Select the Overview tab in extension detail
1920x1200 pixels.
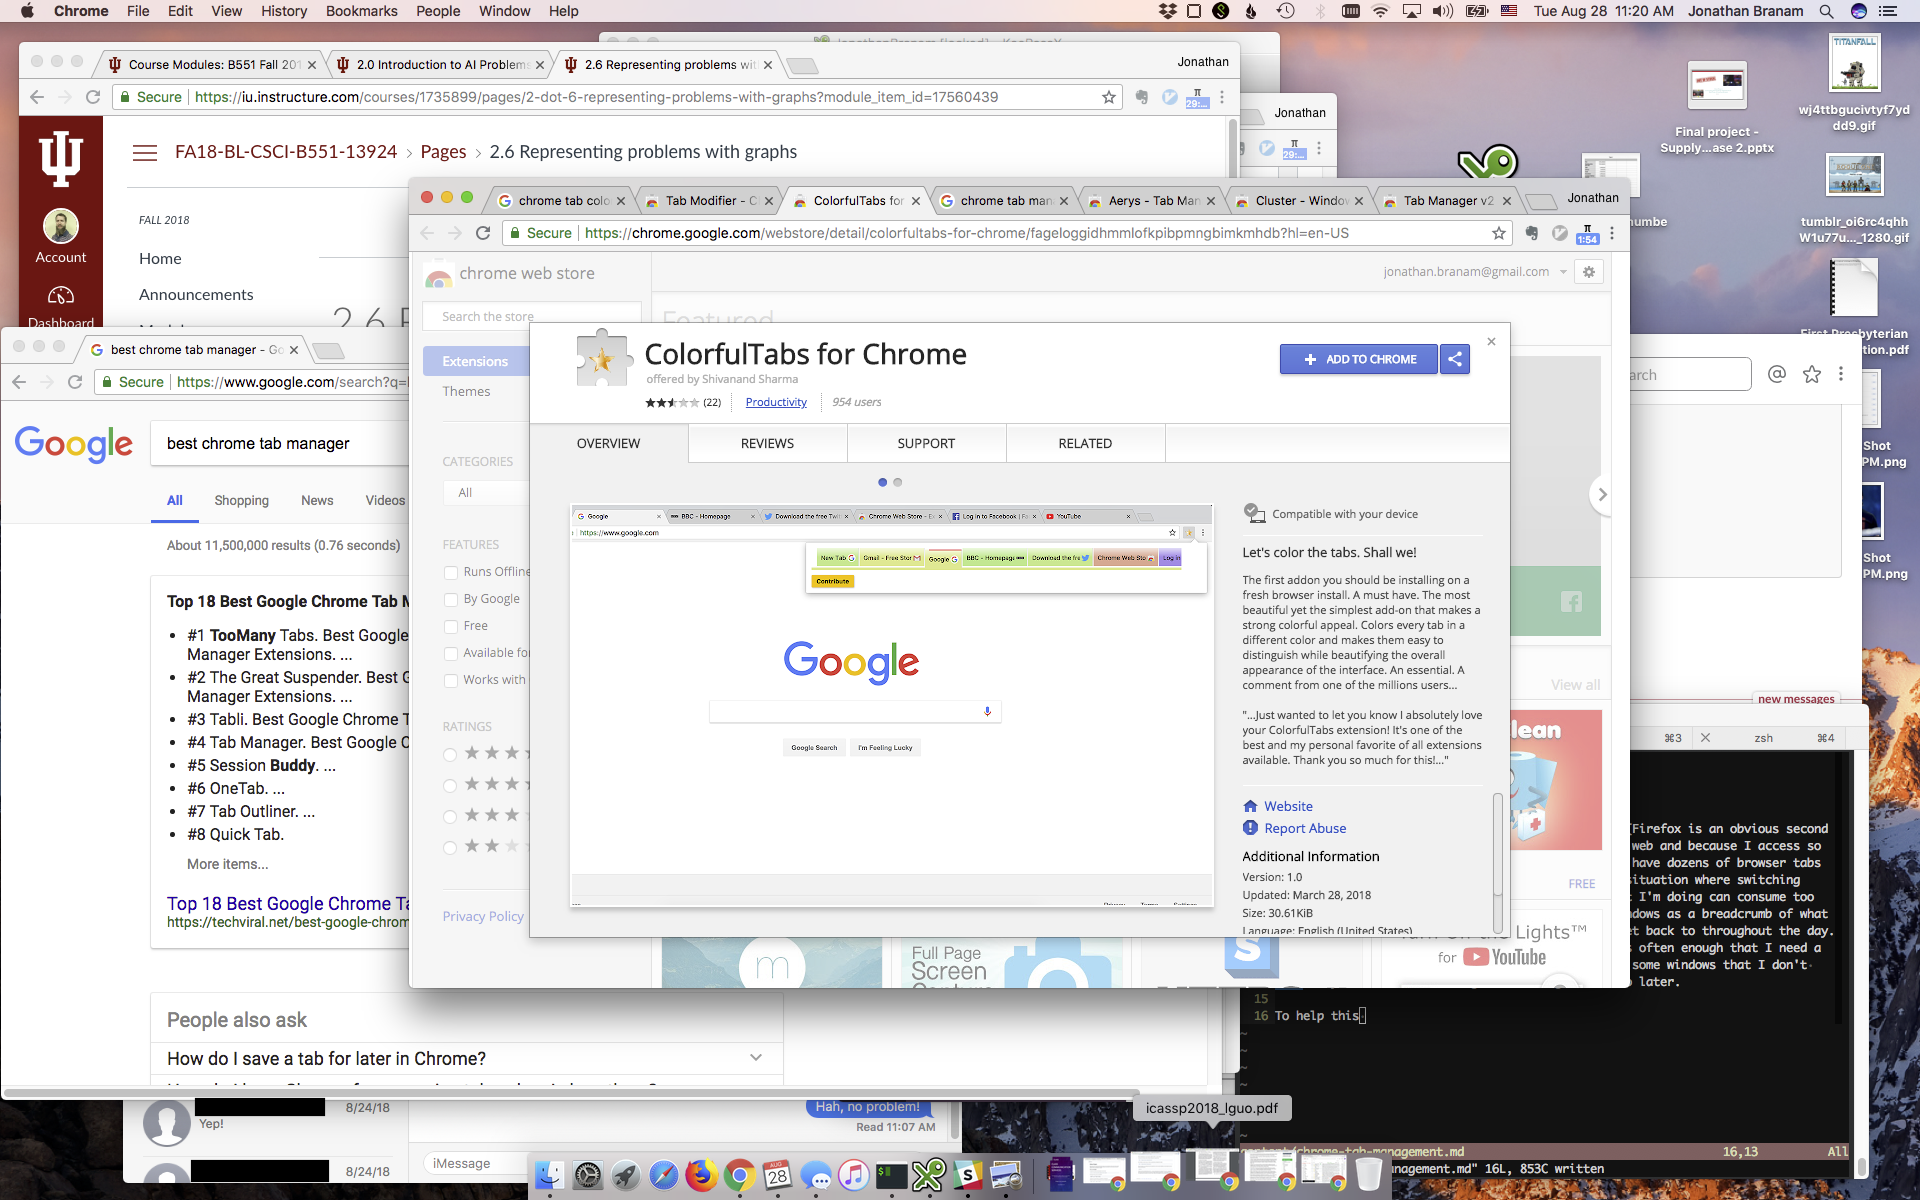pyautogui.click(x=608, y=444)
